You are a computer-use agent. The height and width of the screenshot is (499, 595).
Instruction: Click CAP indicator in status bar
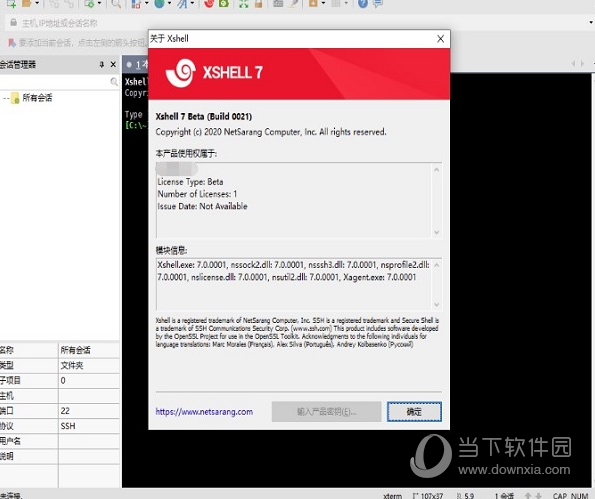pos(560,496)
